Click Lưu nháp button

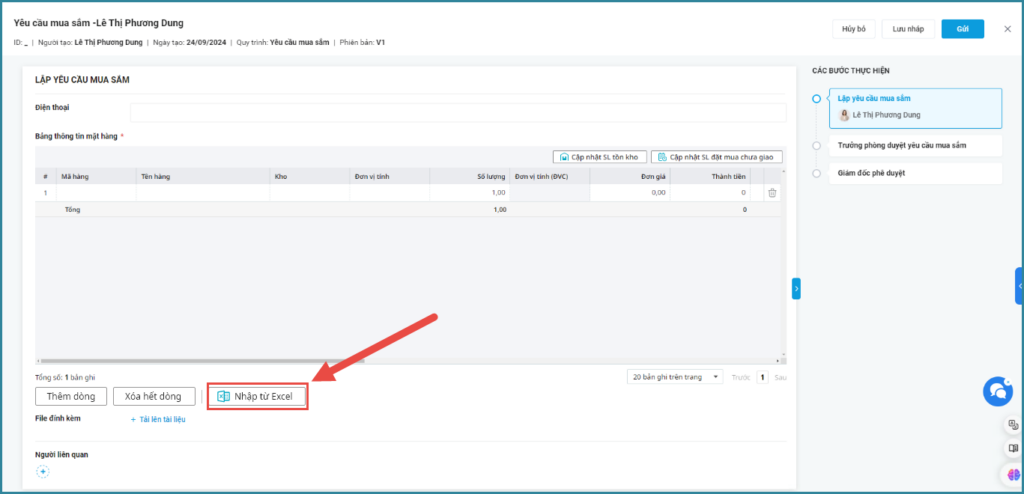[x=908, y=29]
